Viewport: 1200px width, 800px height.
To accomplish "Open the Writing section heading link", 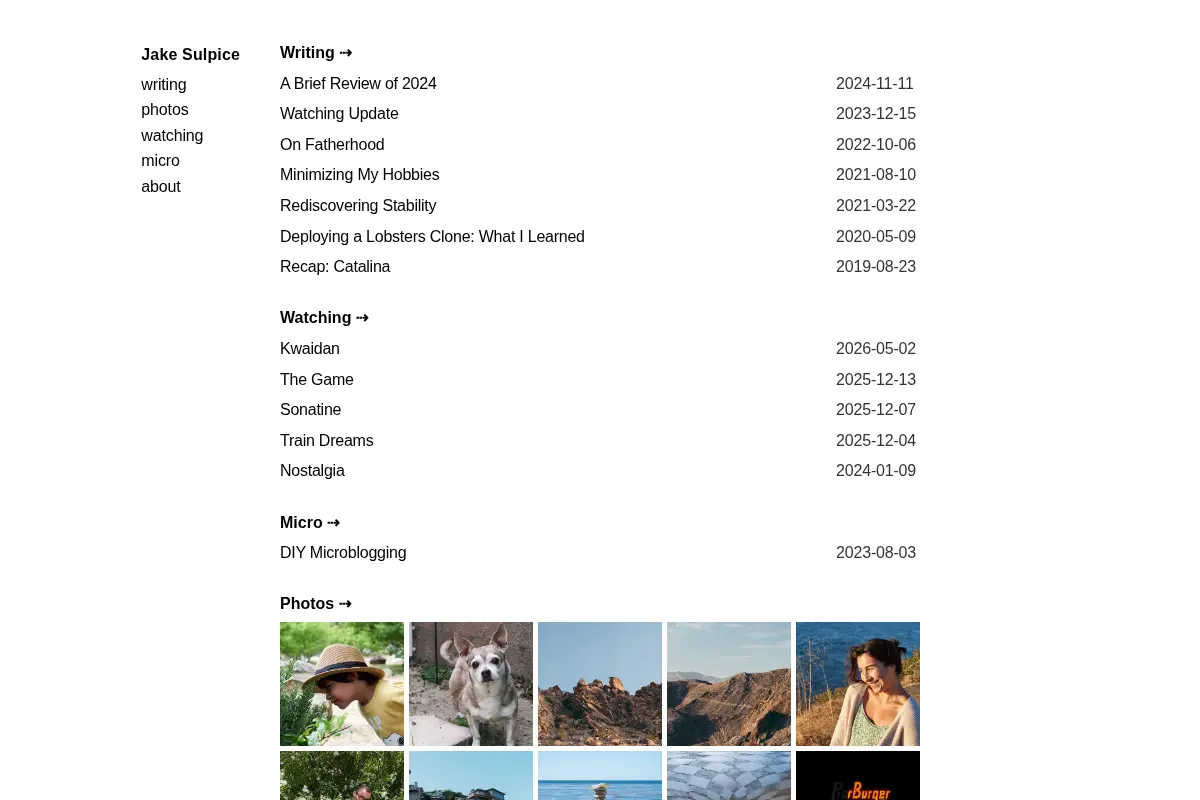I will coord(316,53).
